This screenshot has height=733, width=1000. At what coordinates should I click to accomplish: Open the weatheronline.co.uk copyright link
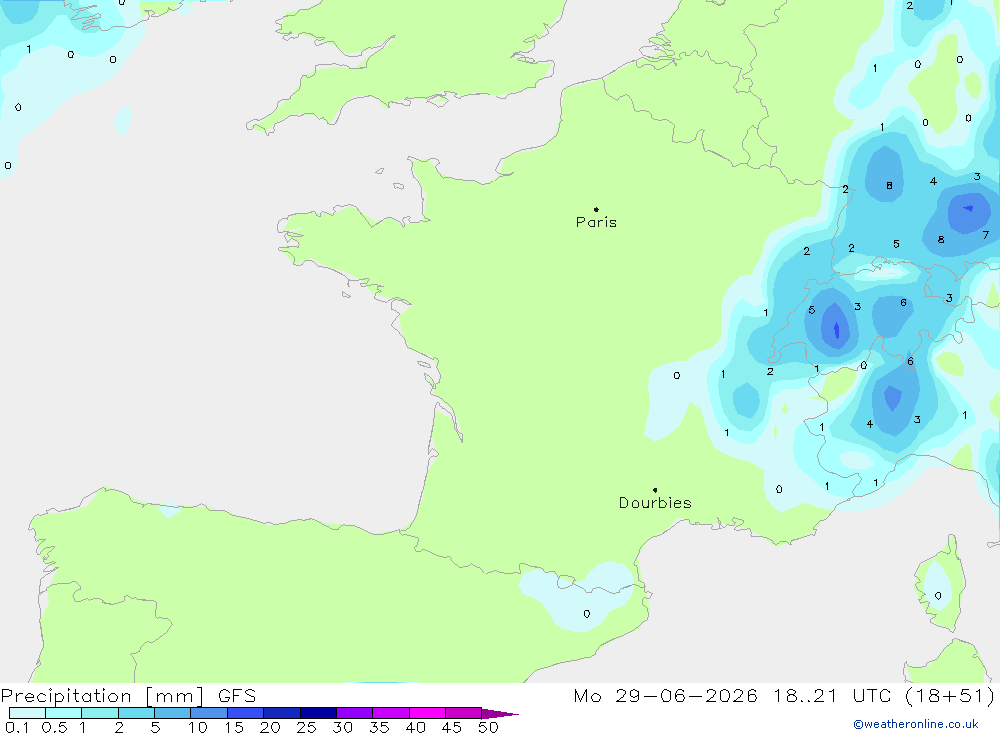point(915,724)
